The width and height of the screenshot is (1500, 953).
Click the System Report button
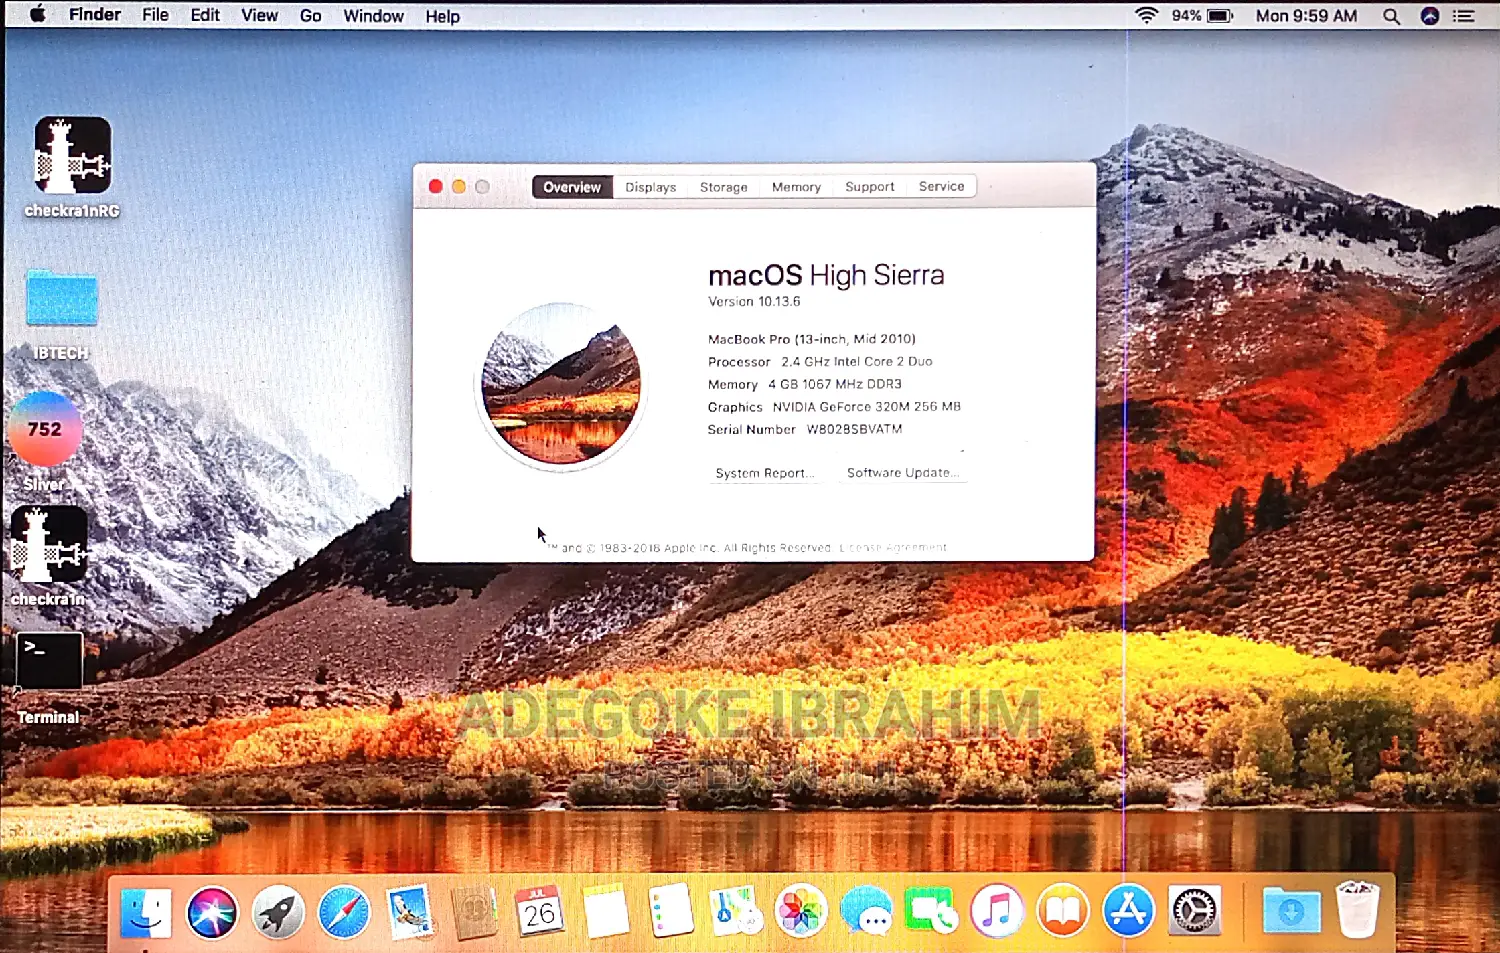click(765, 473)
